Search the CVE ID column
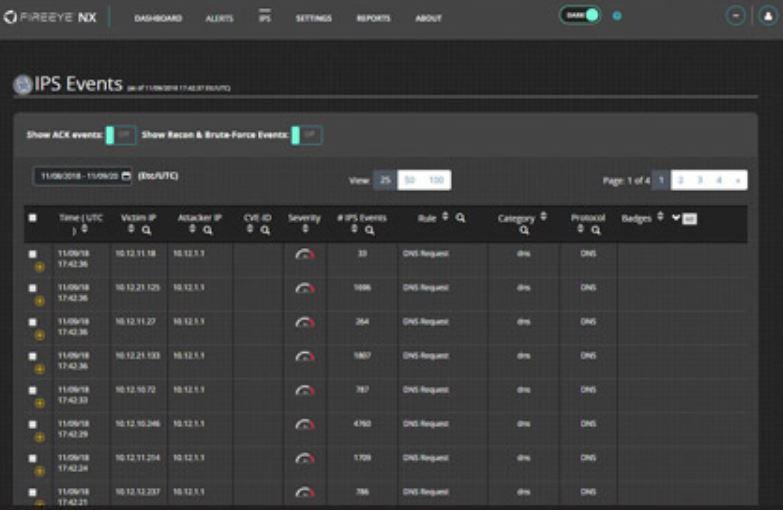783x510 pixels. coord(265,230)
